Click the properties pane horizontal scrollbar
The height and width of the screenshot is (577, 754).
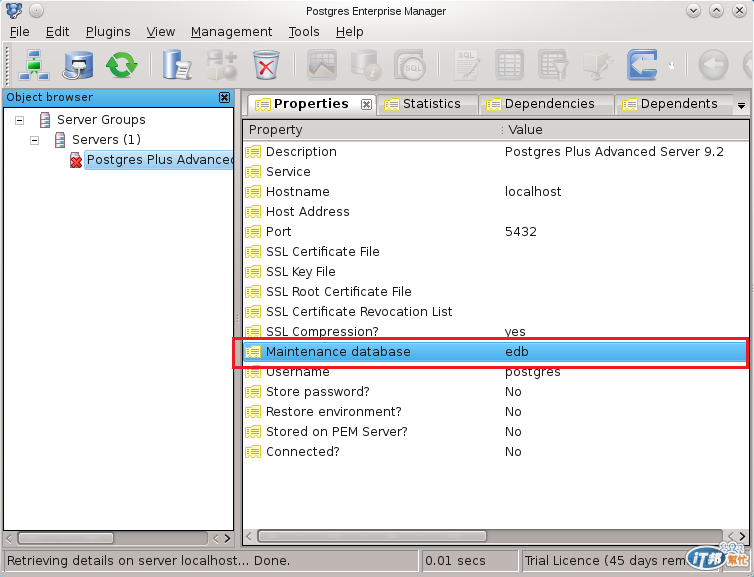click(x=372, y=536)
